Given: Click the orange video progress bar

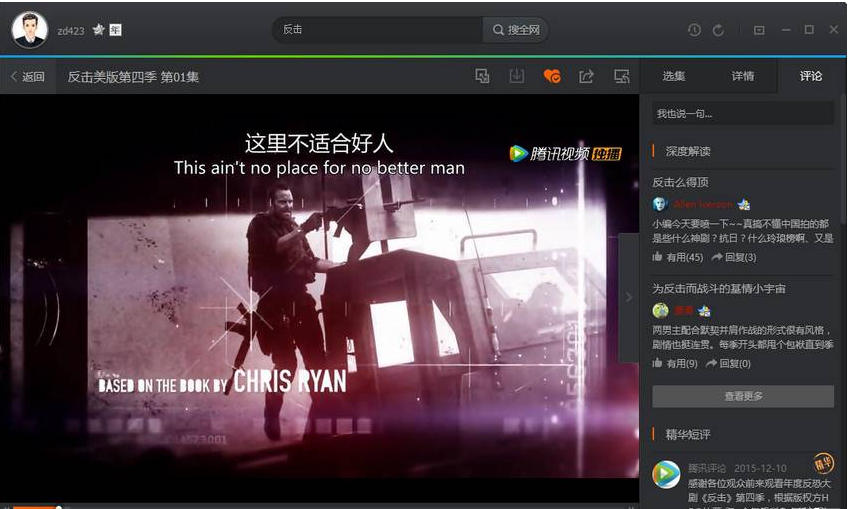Looking at the screenshot, I should point(30,507).
